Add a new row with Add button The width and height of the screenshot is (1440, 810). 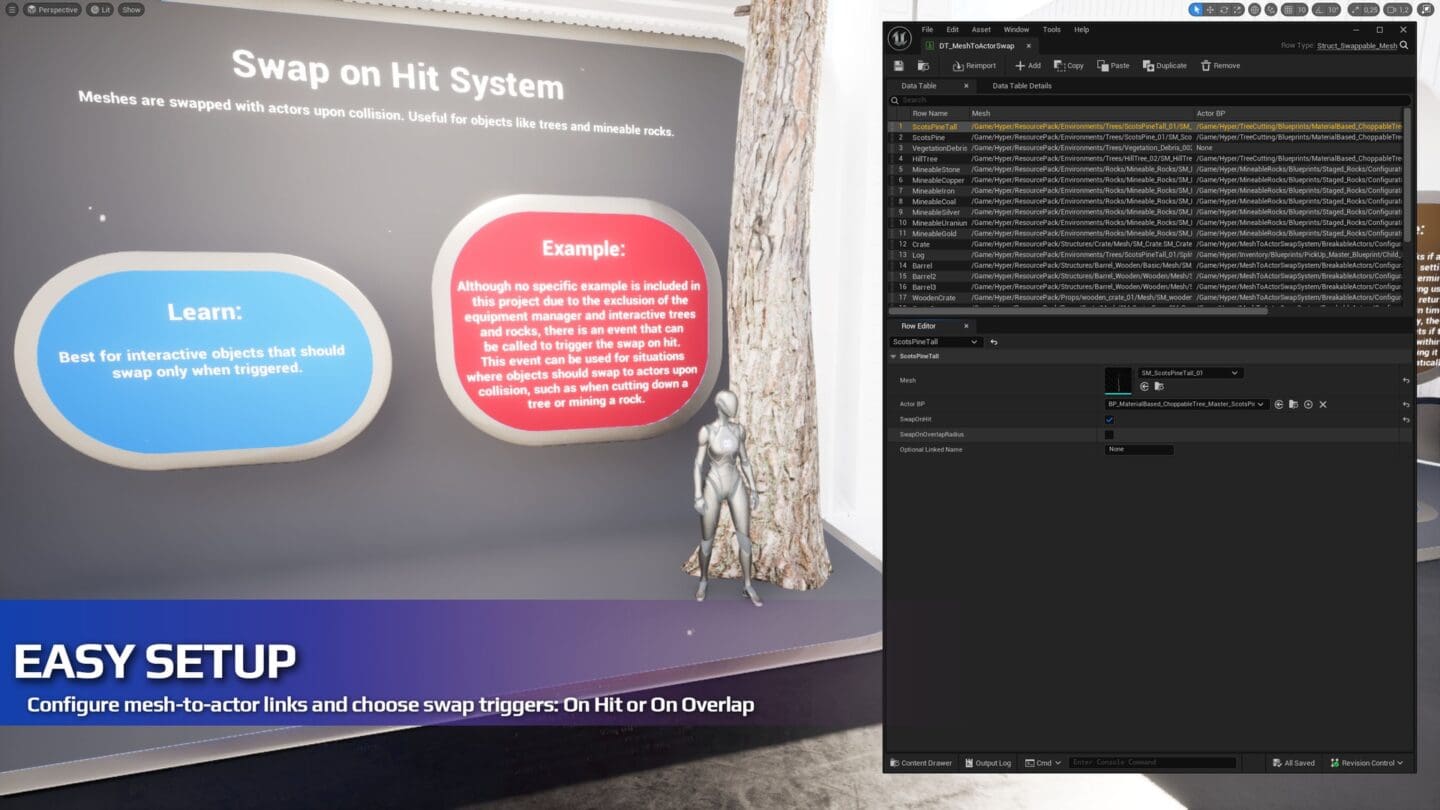click(1028, 66)
